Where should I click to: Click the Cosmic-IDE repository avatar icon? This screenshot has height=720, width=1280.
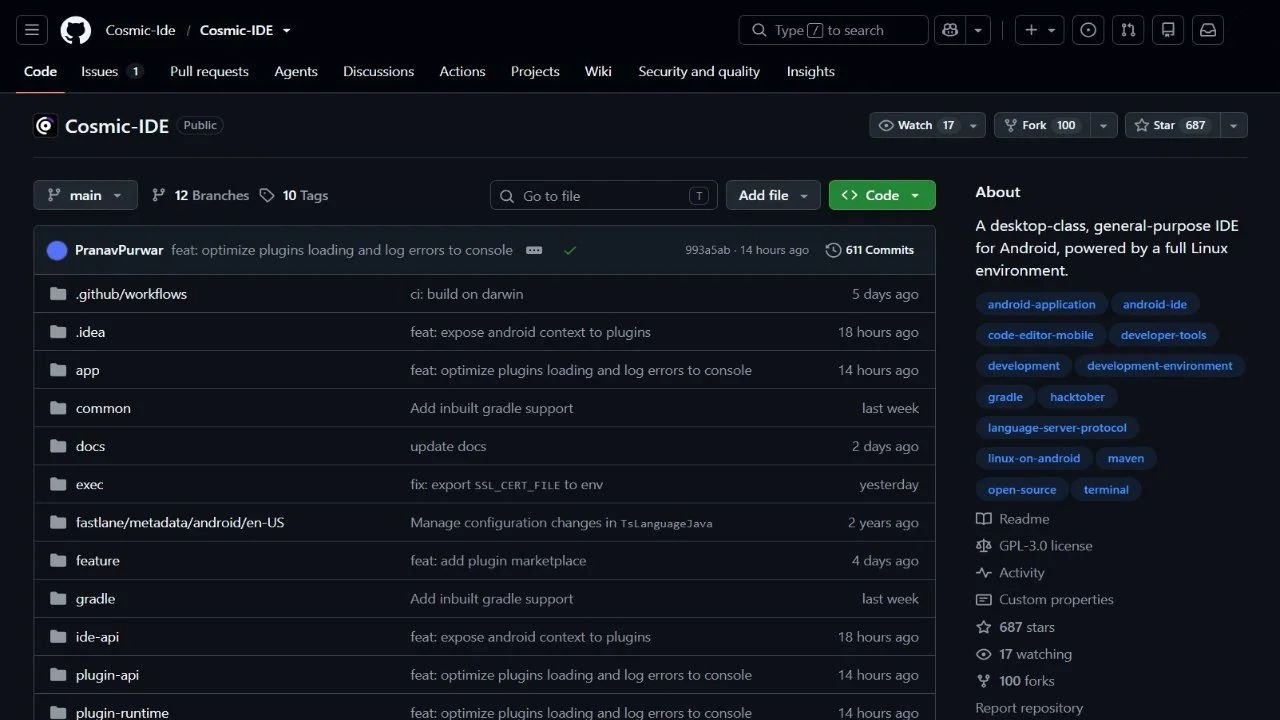pyautogui.click(x=45, y=126)
